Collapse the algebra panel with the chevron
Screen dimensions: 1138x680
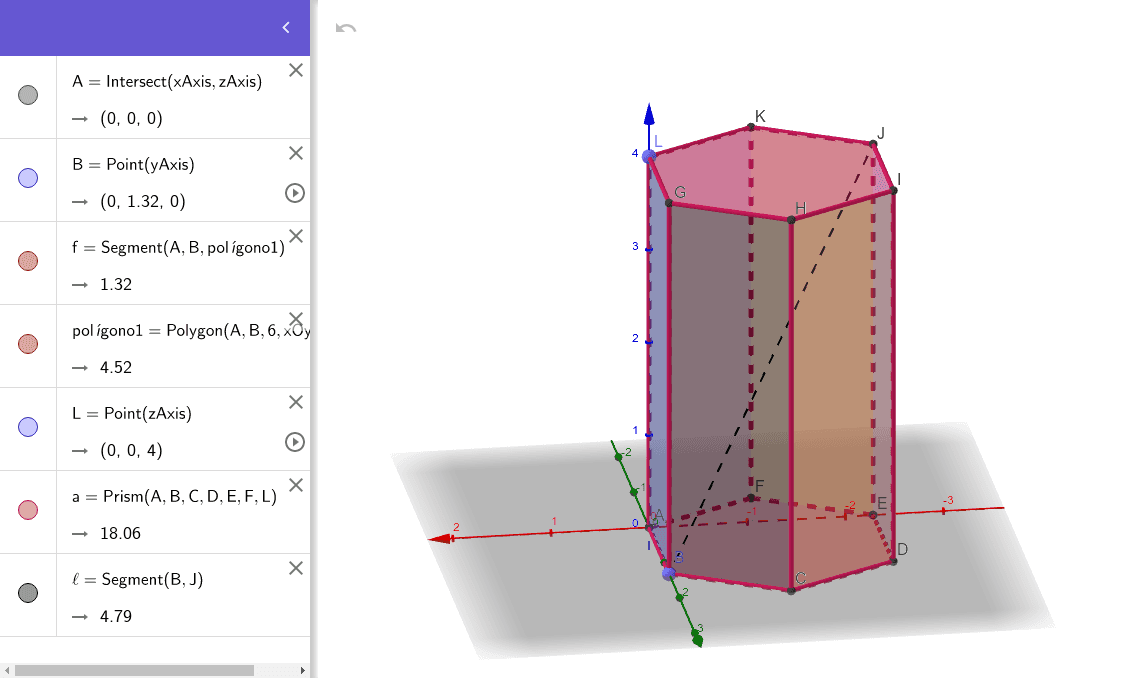(x=286, y=27)
